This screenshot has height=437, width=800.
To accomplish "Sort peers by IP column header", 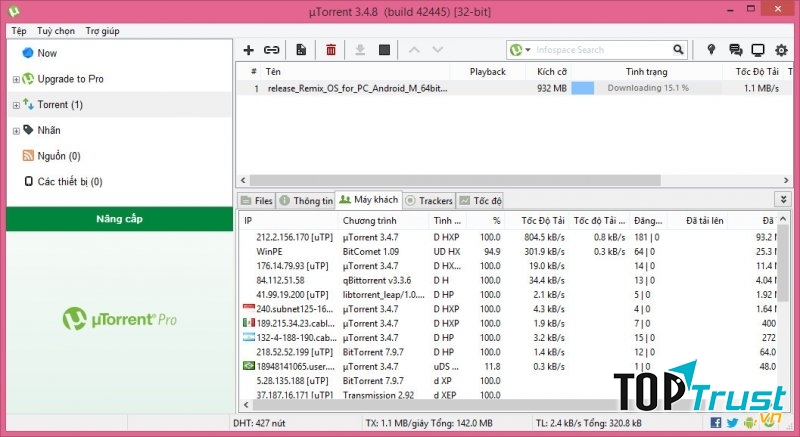I will (248, 221).
